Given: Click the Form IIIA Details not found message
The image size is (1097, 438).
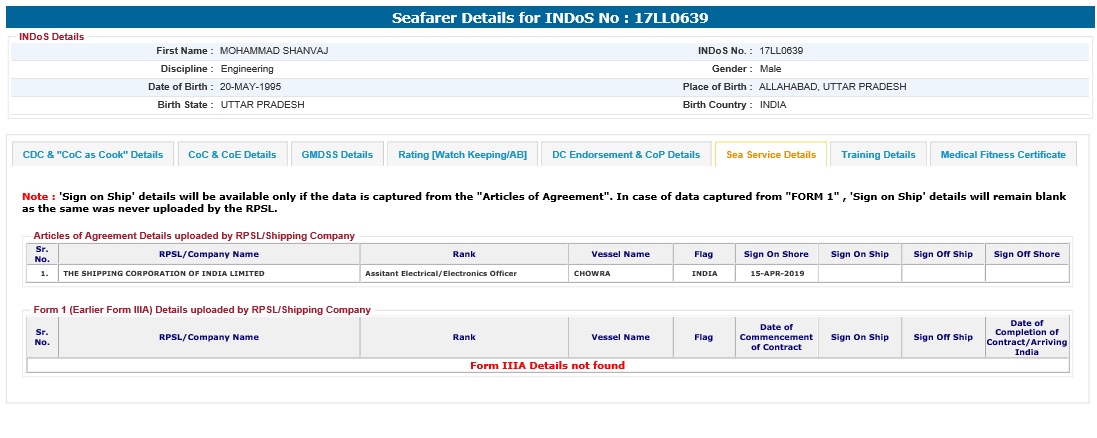Looking at the screenshot, I should click(547, 366).
